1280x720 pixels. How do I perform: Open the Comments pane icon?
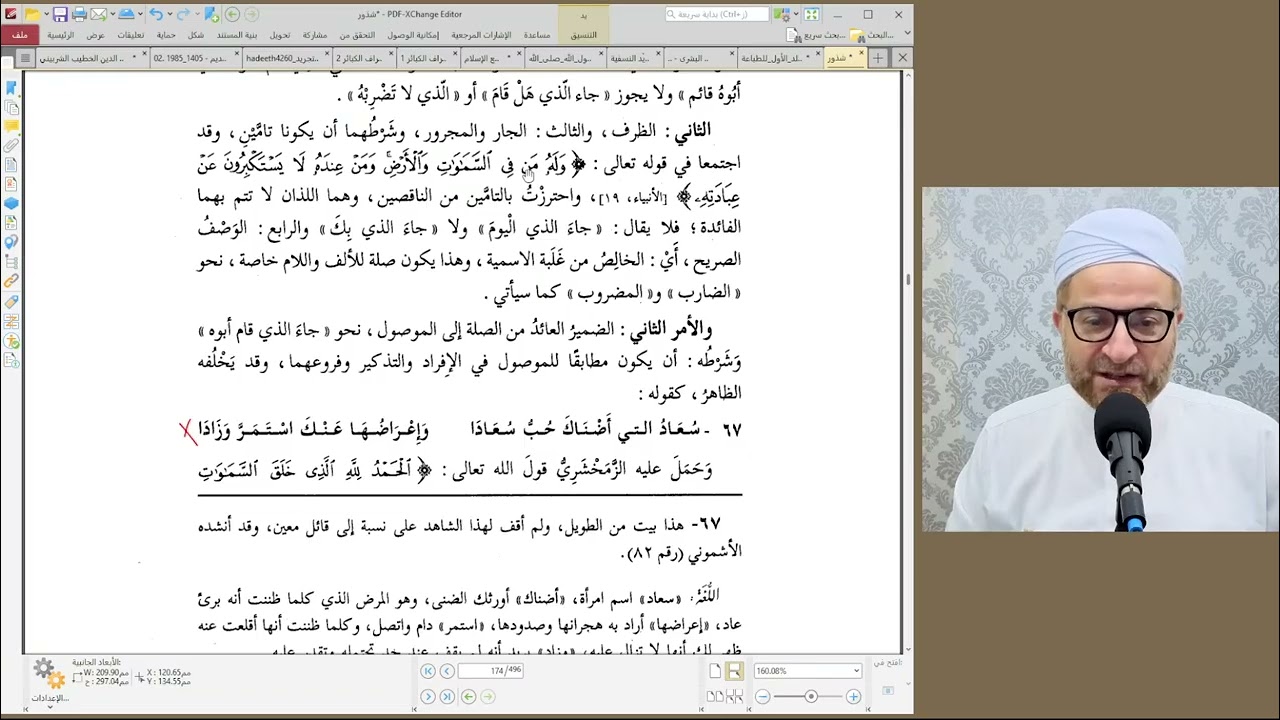(x=11, y=126)
